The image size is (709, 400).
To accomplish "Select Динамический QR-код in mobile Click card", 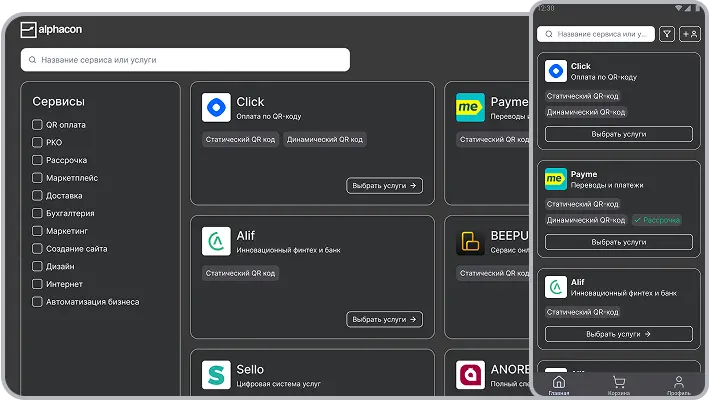I will 586,112.
